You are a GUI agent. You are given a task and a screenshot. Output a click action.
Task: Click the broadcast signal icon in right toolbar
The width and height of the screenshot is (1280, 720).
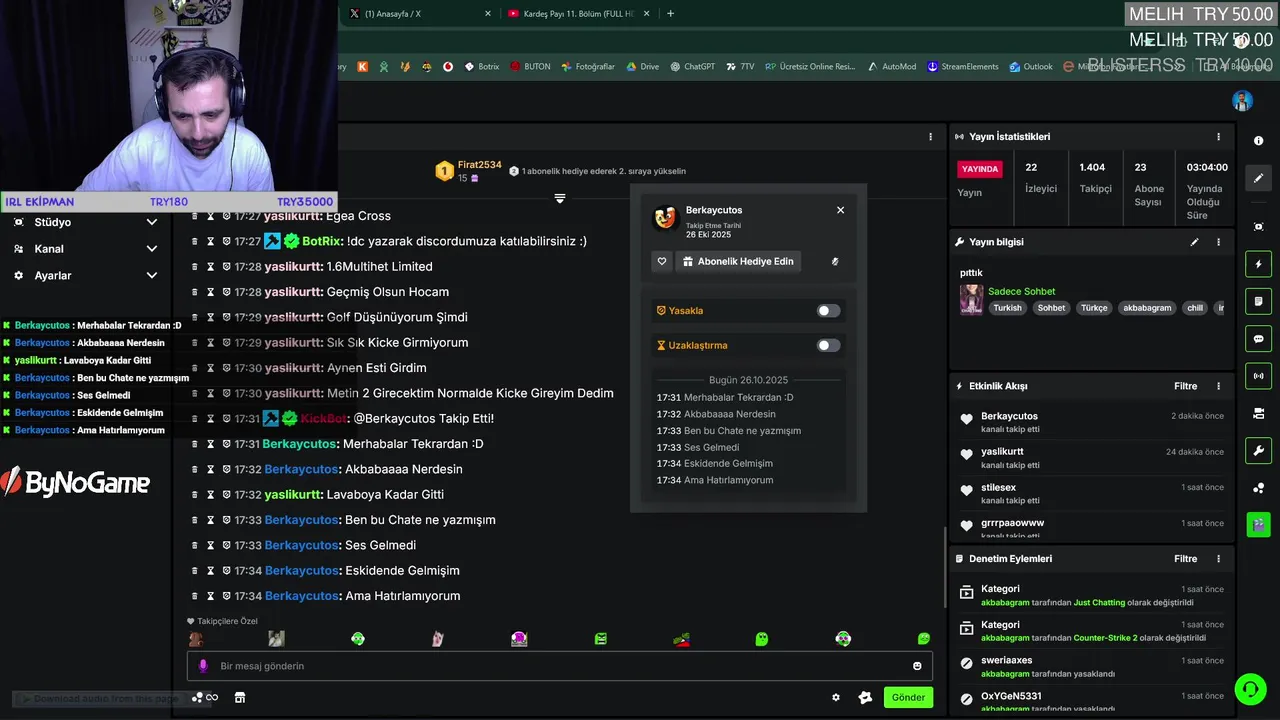[1259, 376]
